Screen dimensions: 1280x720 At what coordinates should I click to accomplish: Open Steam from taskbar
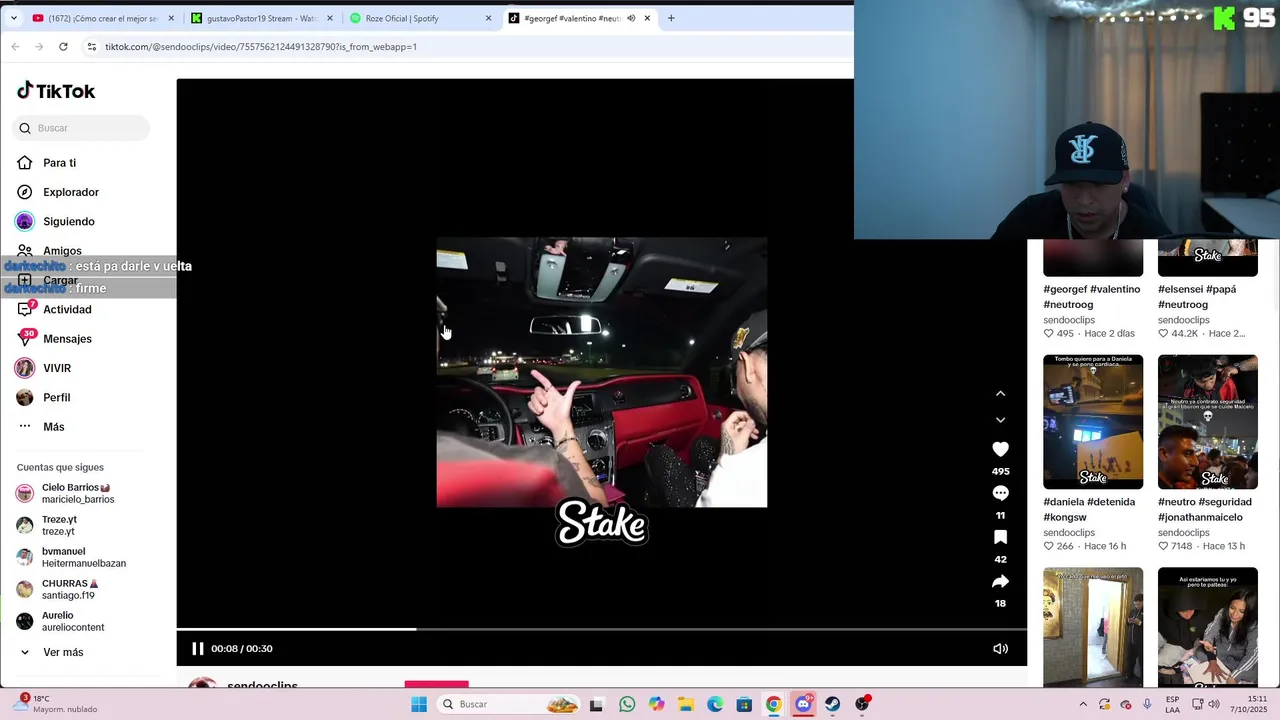[x=832, y=704]
